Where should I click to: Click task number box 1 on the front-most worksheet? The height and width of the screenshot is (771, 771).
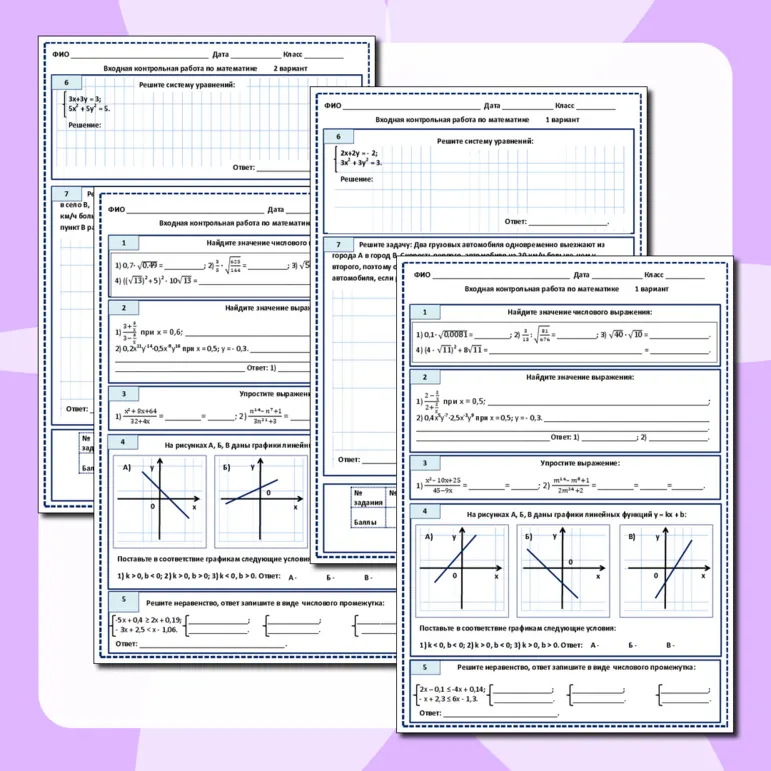(x=425, y=312)
